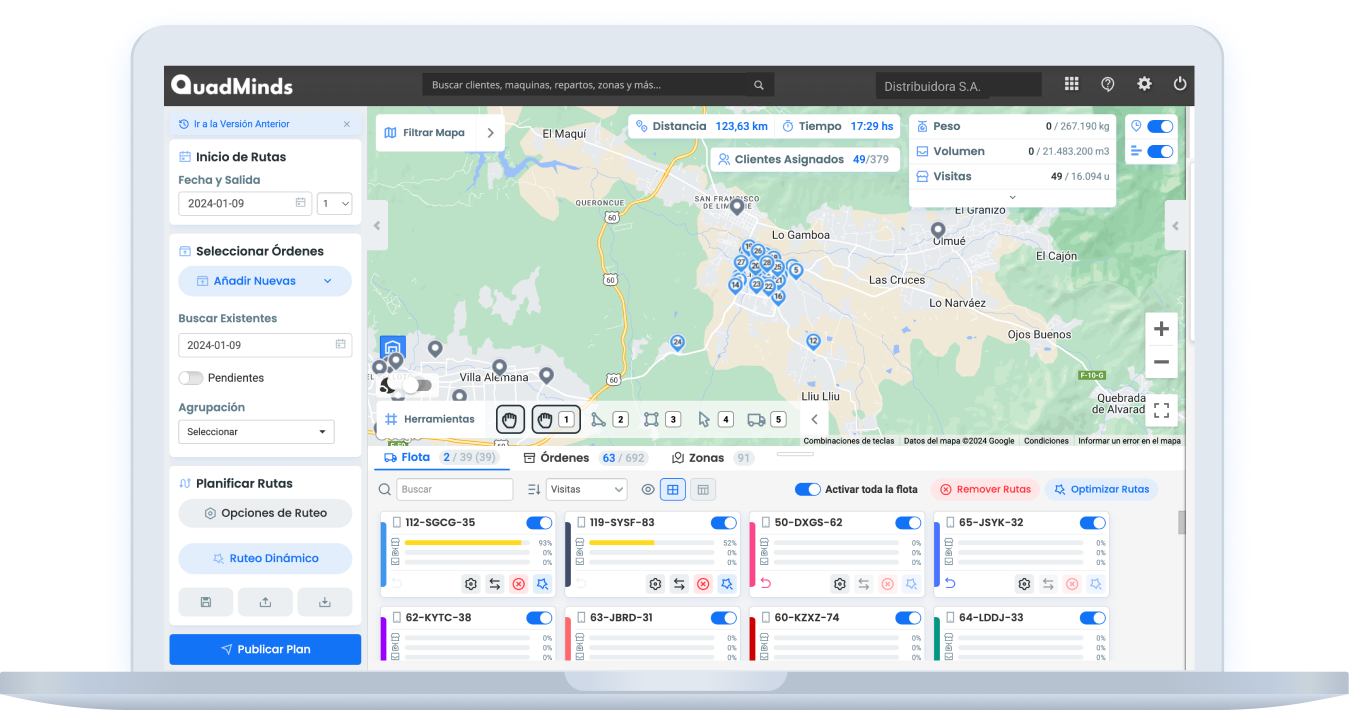Open settings gear in top bar
Viewport: 1349px width, 720px height.
[1144, 85]
